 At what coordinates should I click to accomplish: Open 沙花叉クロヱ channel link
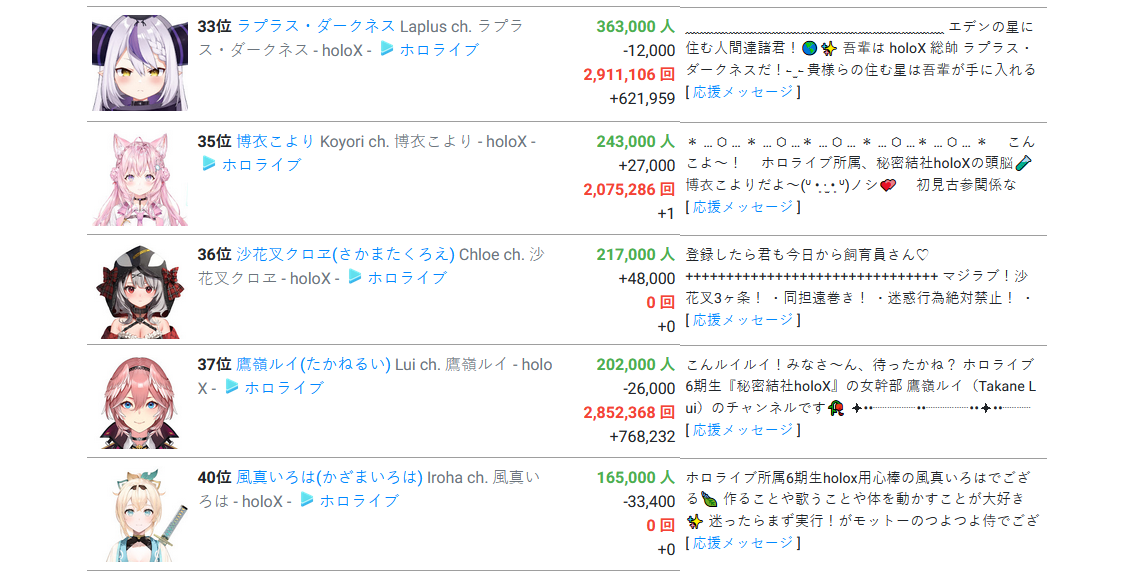point(345,254)
